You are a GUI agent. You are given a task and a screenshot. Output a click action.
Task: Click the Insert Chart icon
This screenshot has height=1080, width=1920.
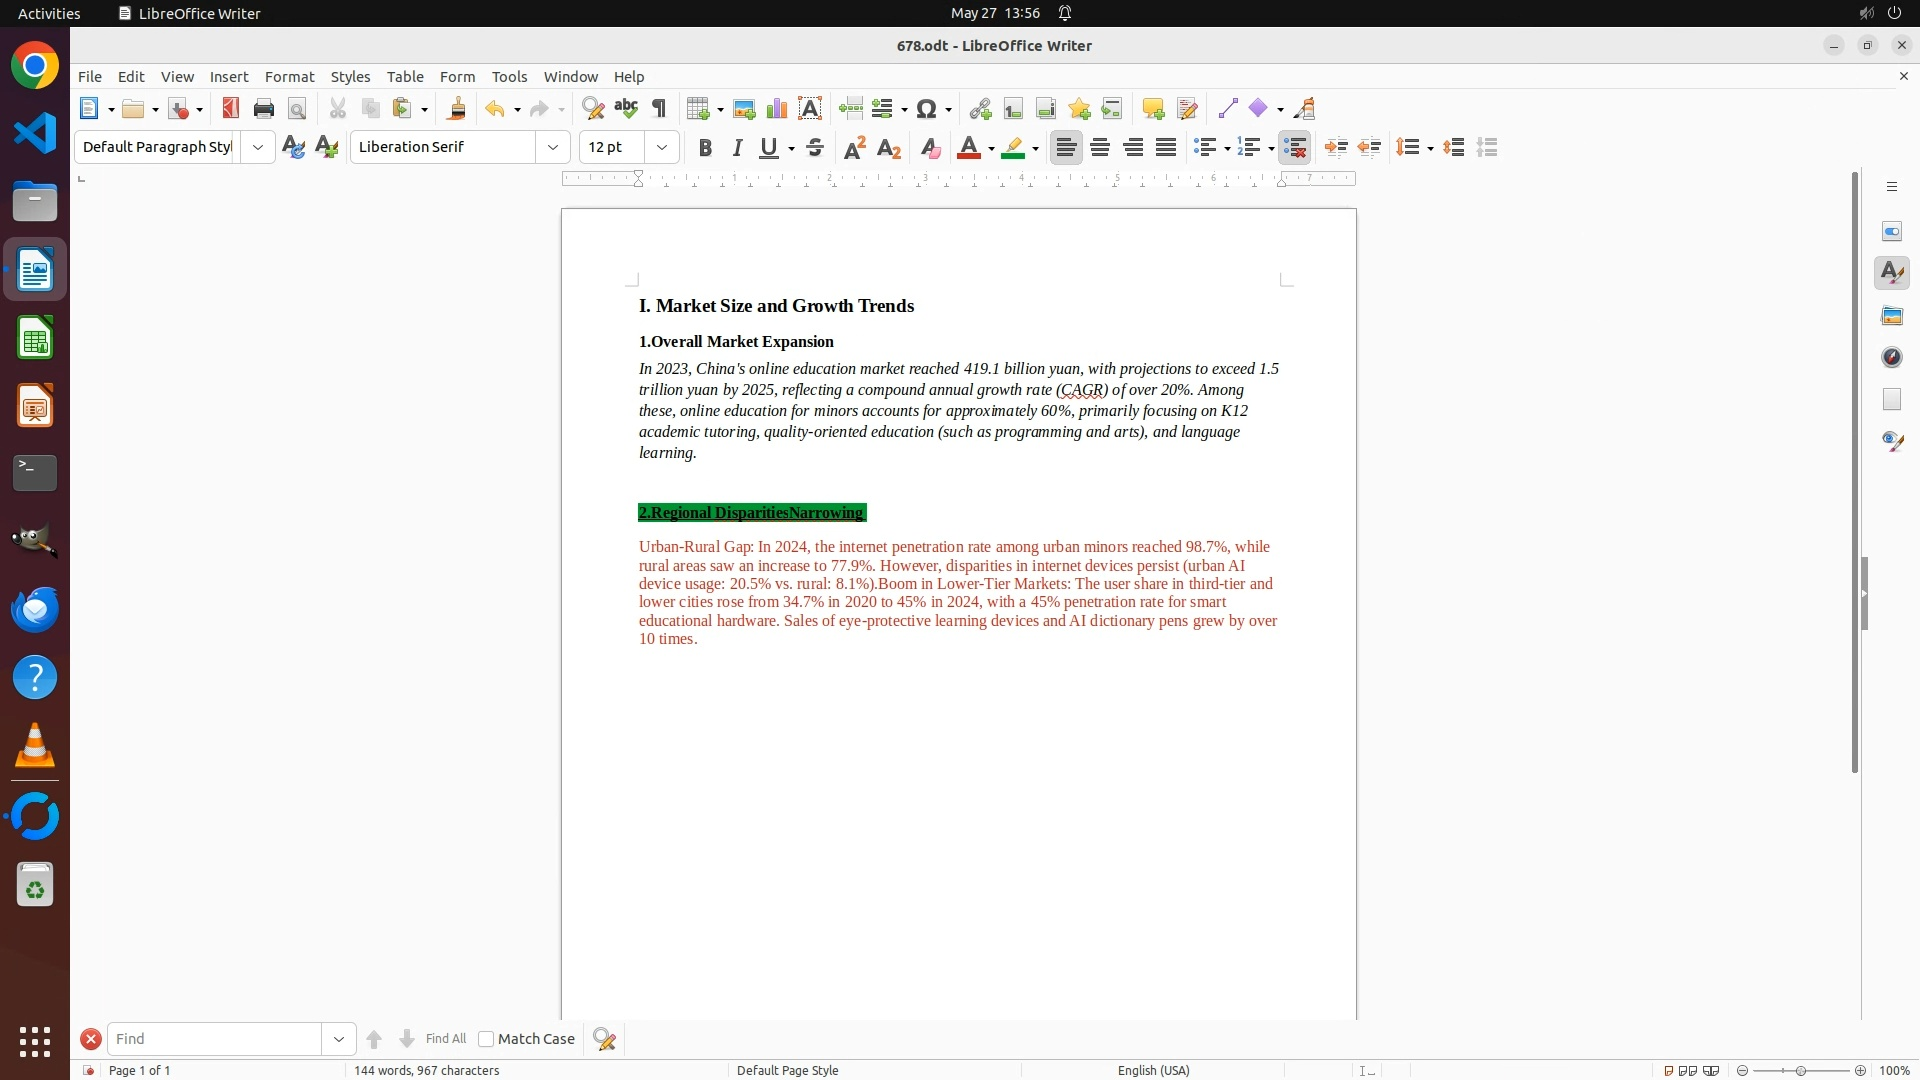point(776,109)
